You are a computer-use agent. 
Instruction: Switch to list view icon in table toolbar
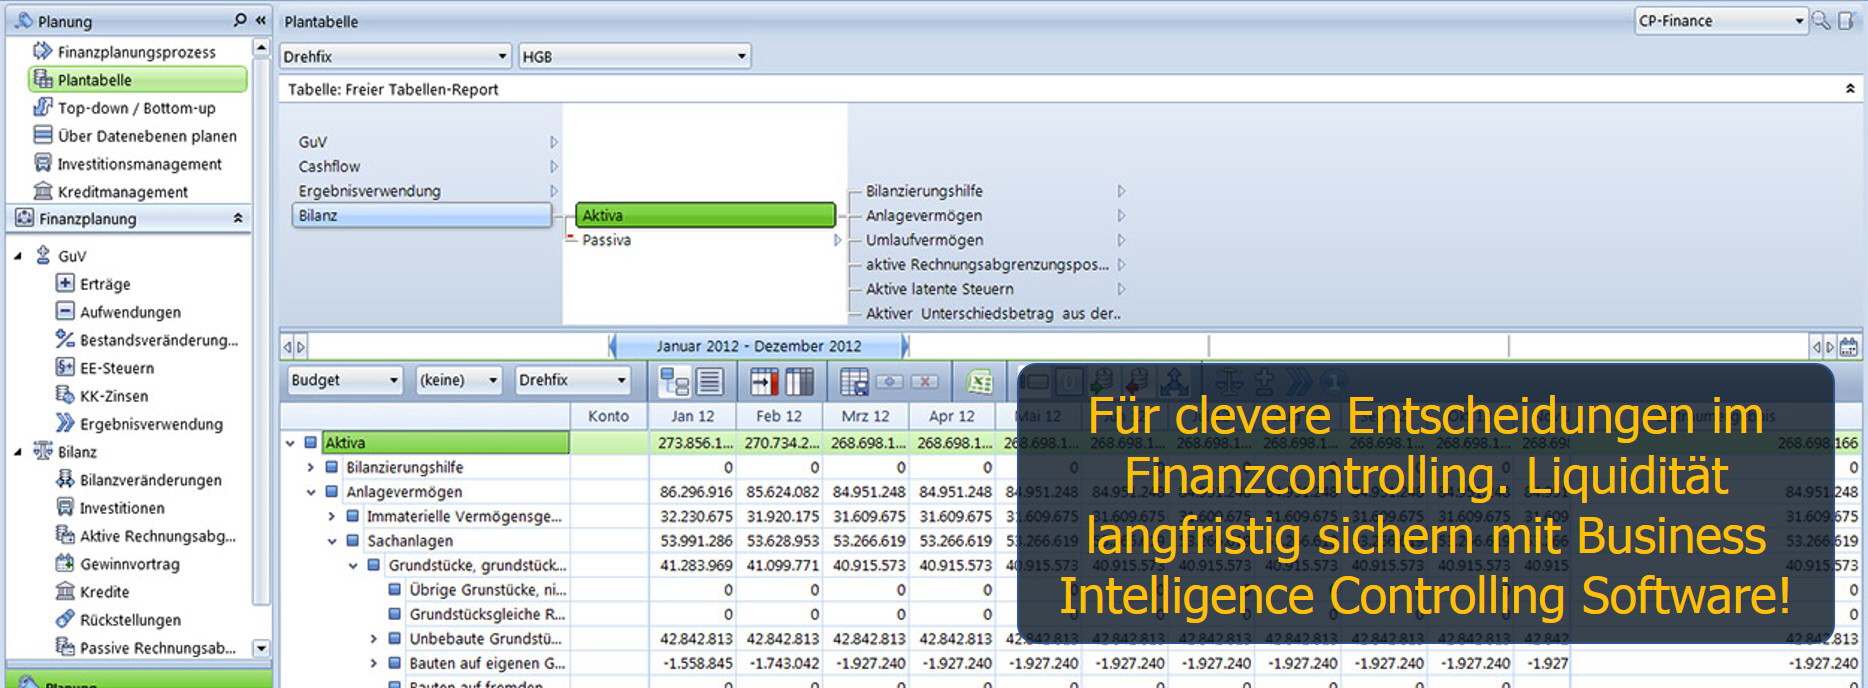[x=710, y=381]
